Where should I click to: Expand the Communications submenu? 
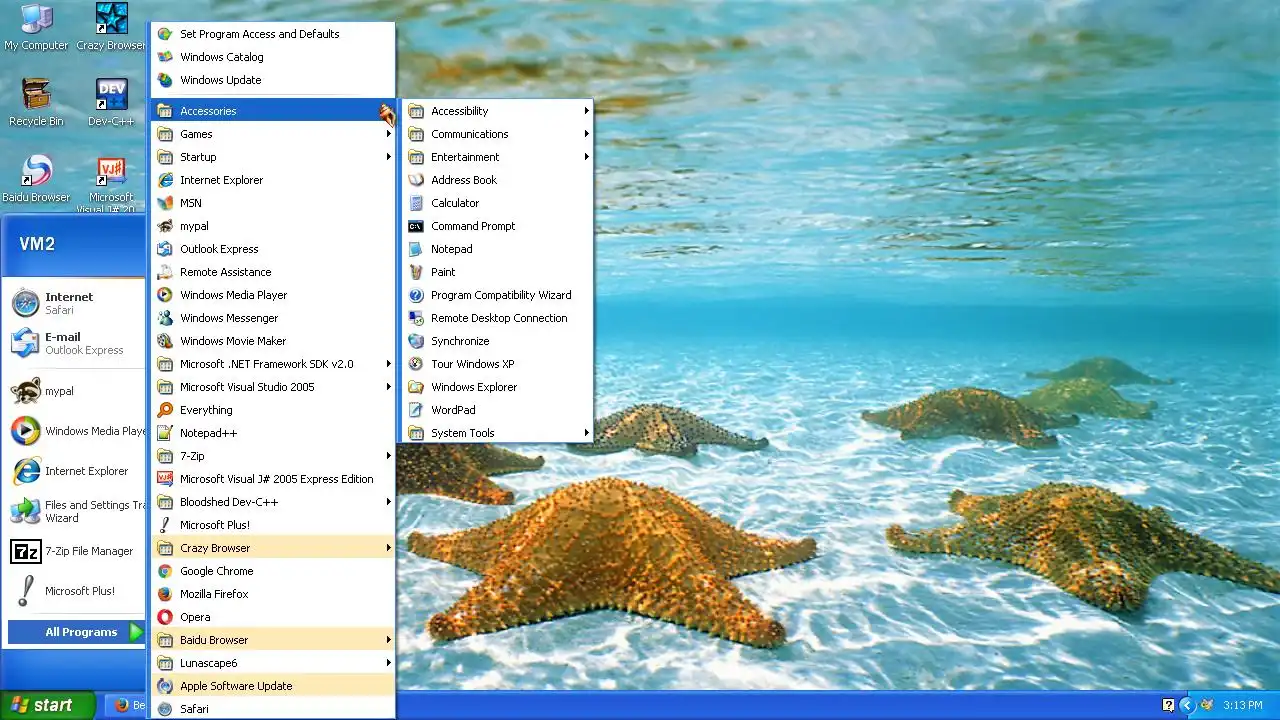[x=497, y=134]
